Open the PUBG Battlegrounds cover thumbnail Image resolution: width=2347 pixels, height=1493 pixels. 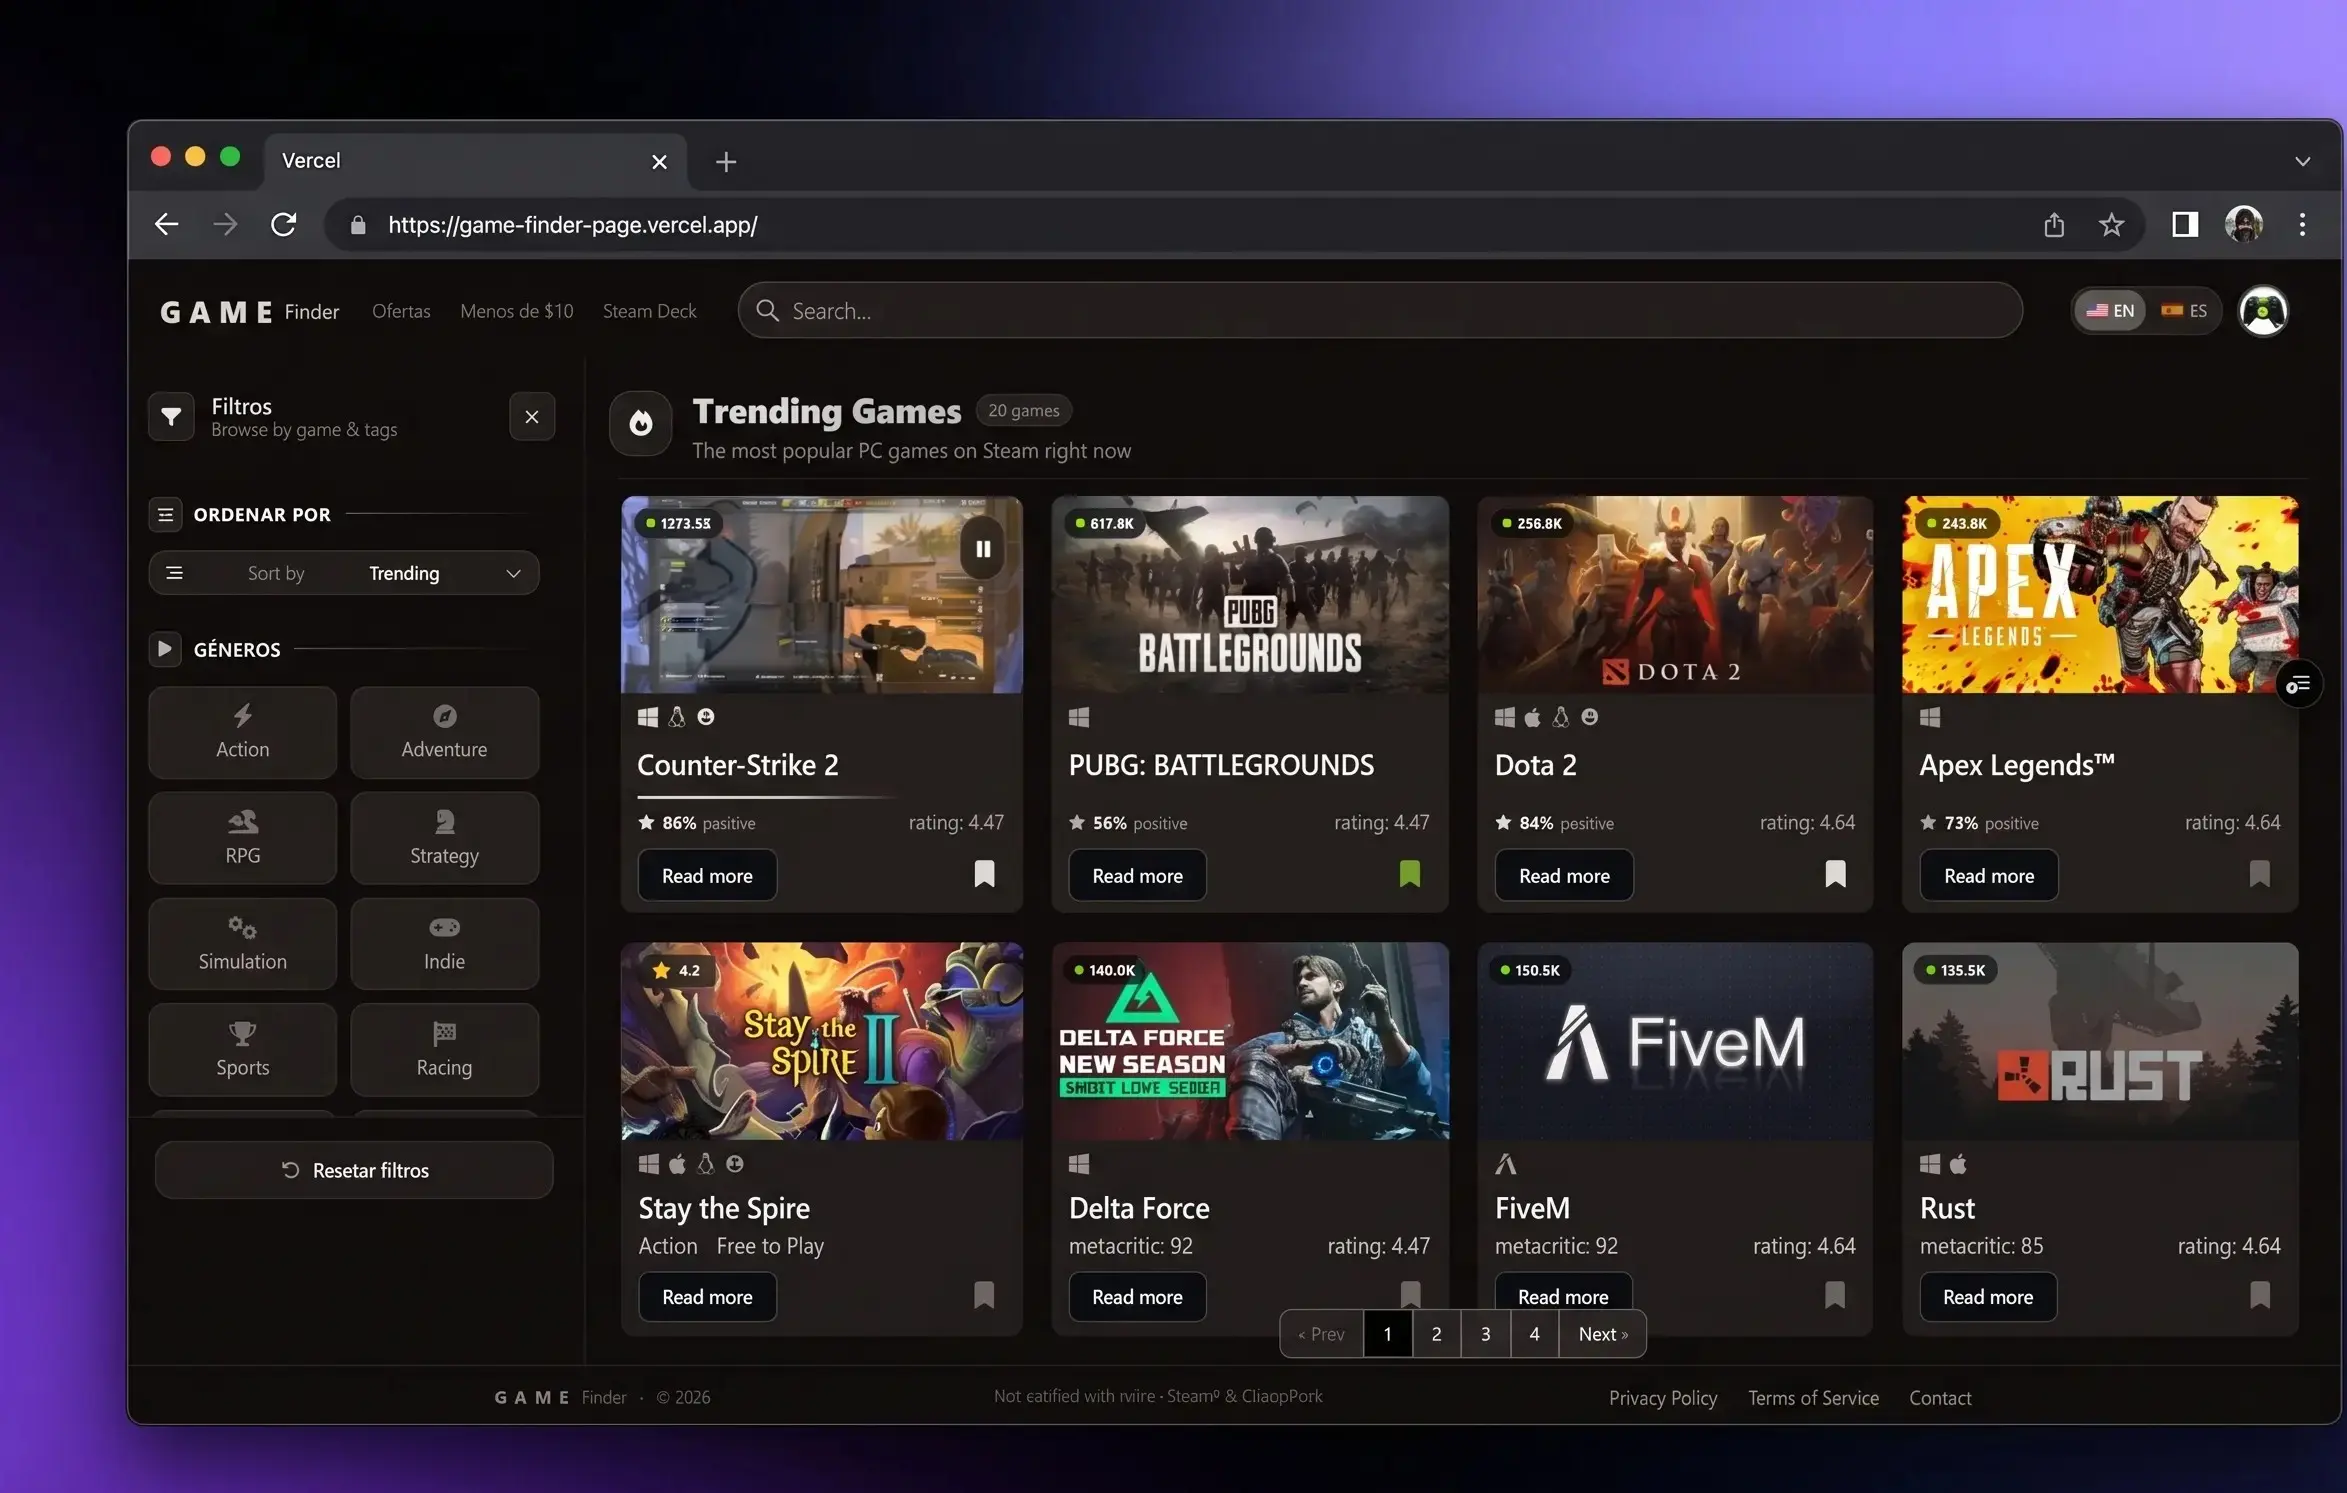pyautogui.click(x=1250, y=595)
